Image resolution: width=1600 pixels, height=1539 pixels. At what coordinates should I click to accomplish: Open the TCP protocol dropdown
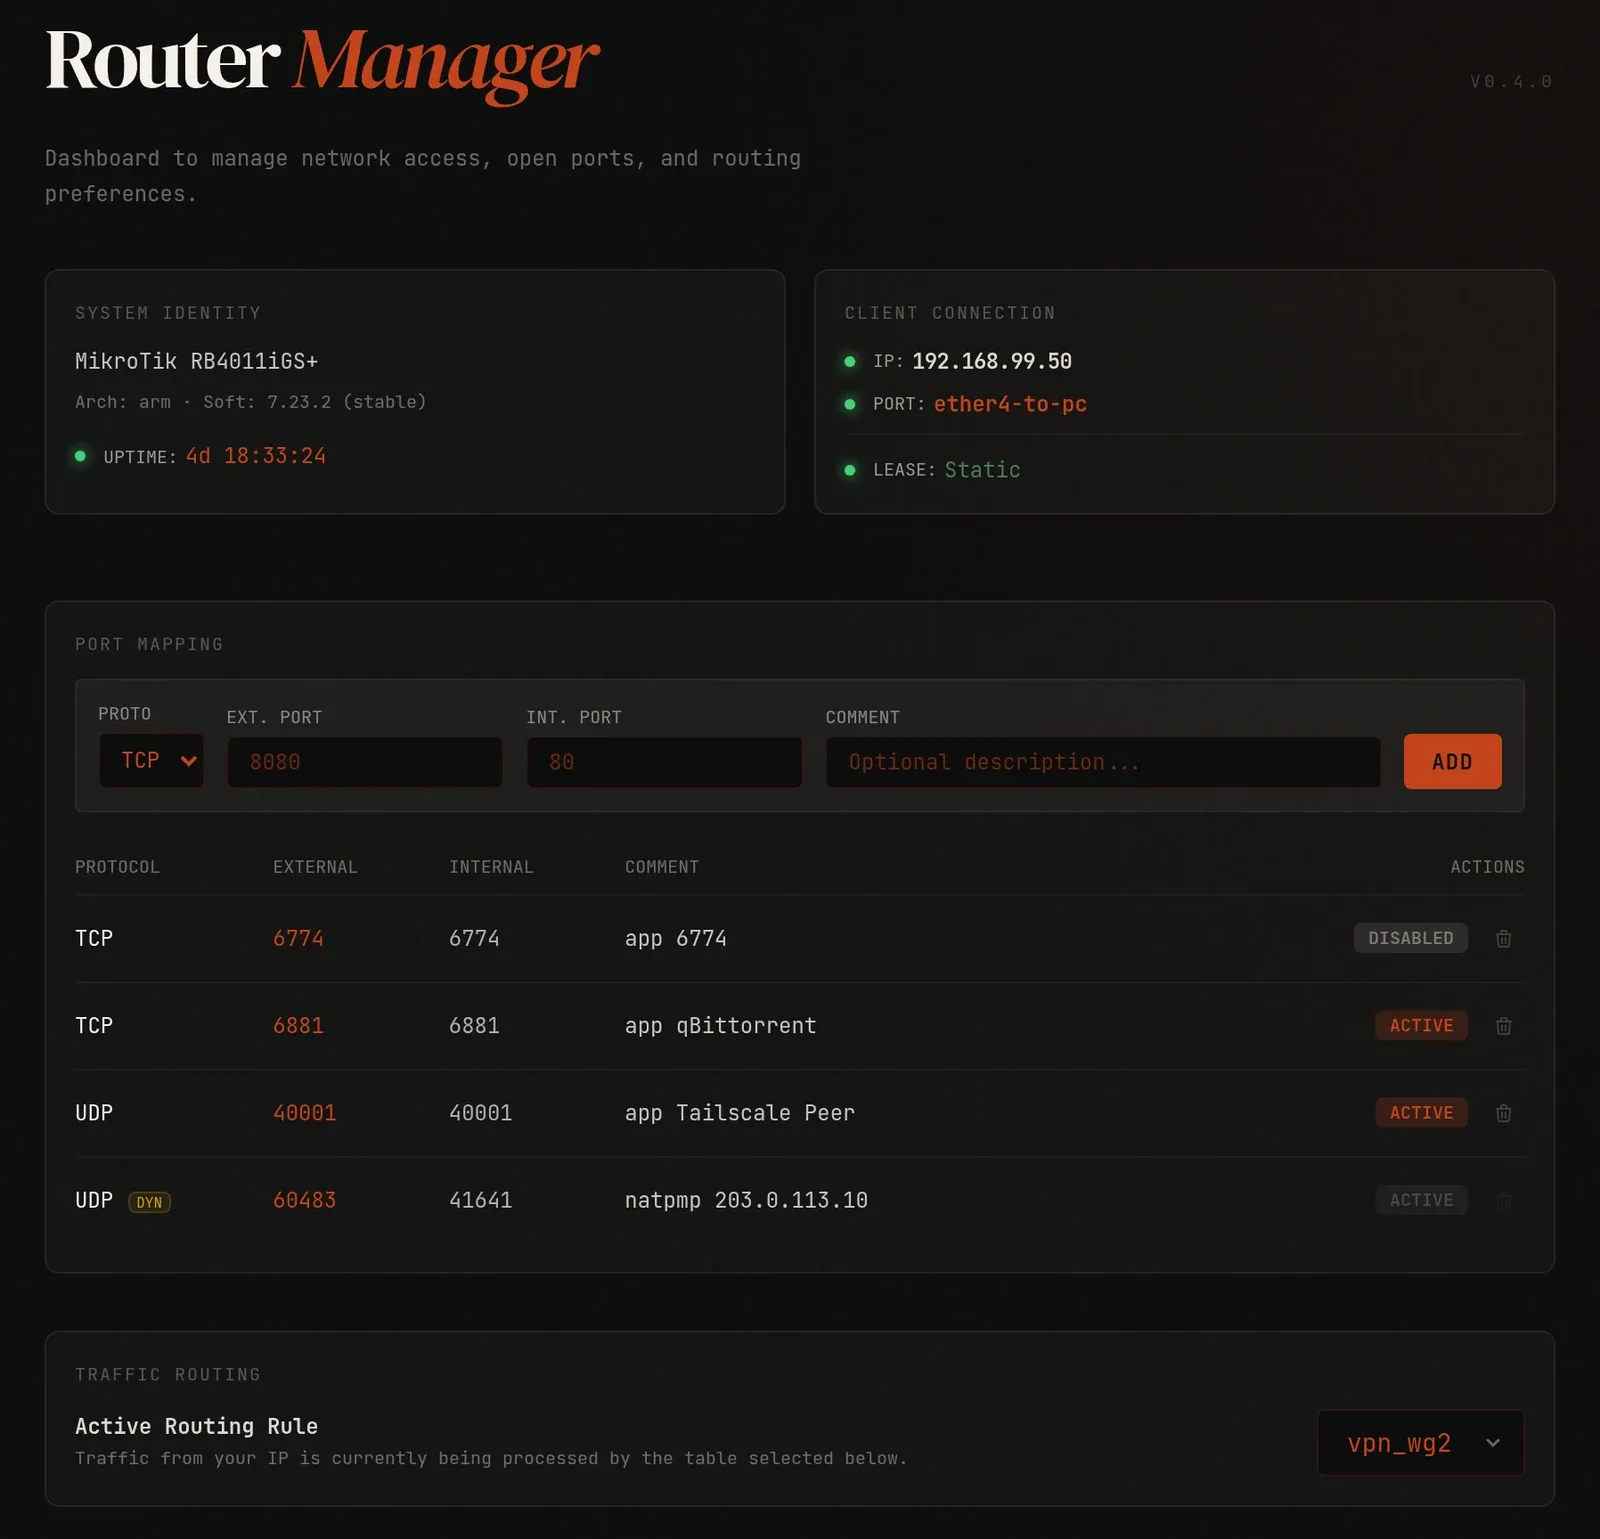click(151, 761)
